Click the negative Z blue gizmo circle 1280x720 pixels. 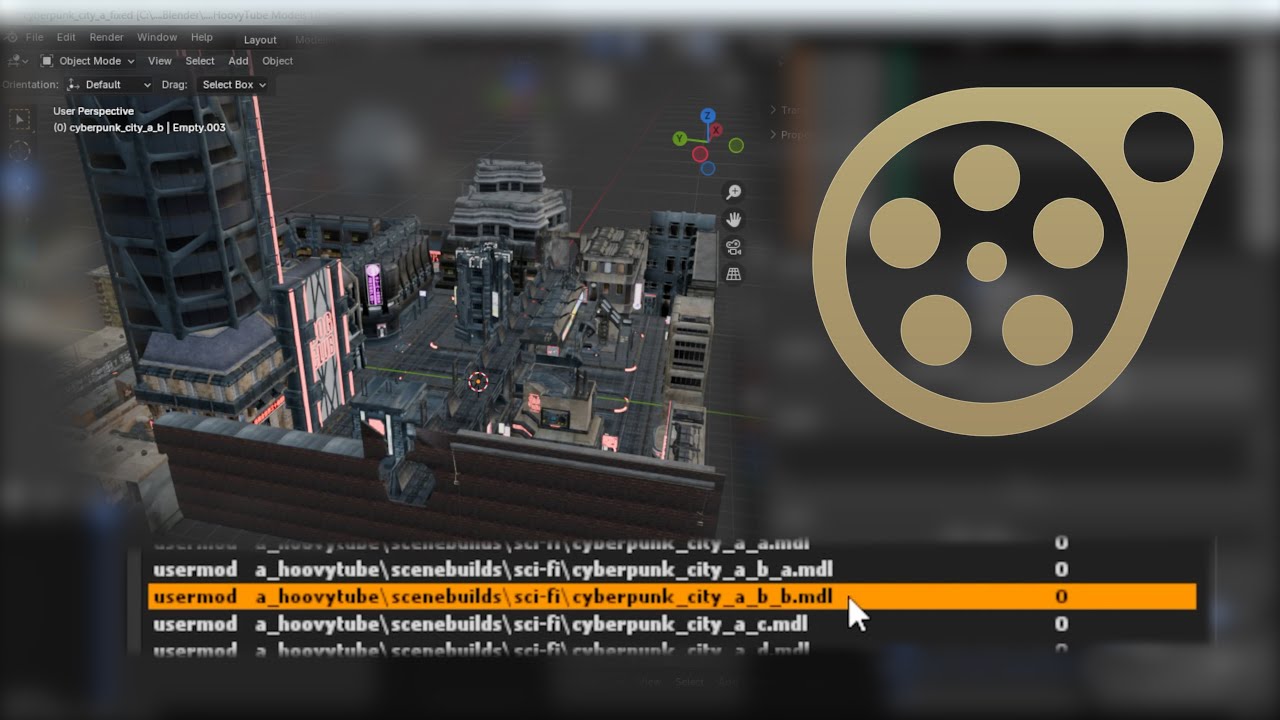pyautogui.click(x=708, y=168)
